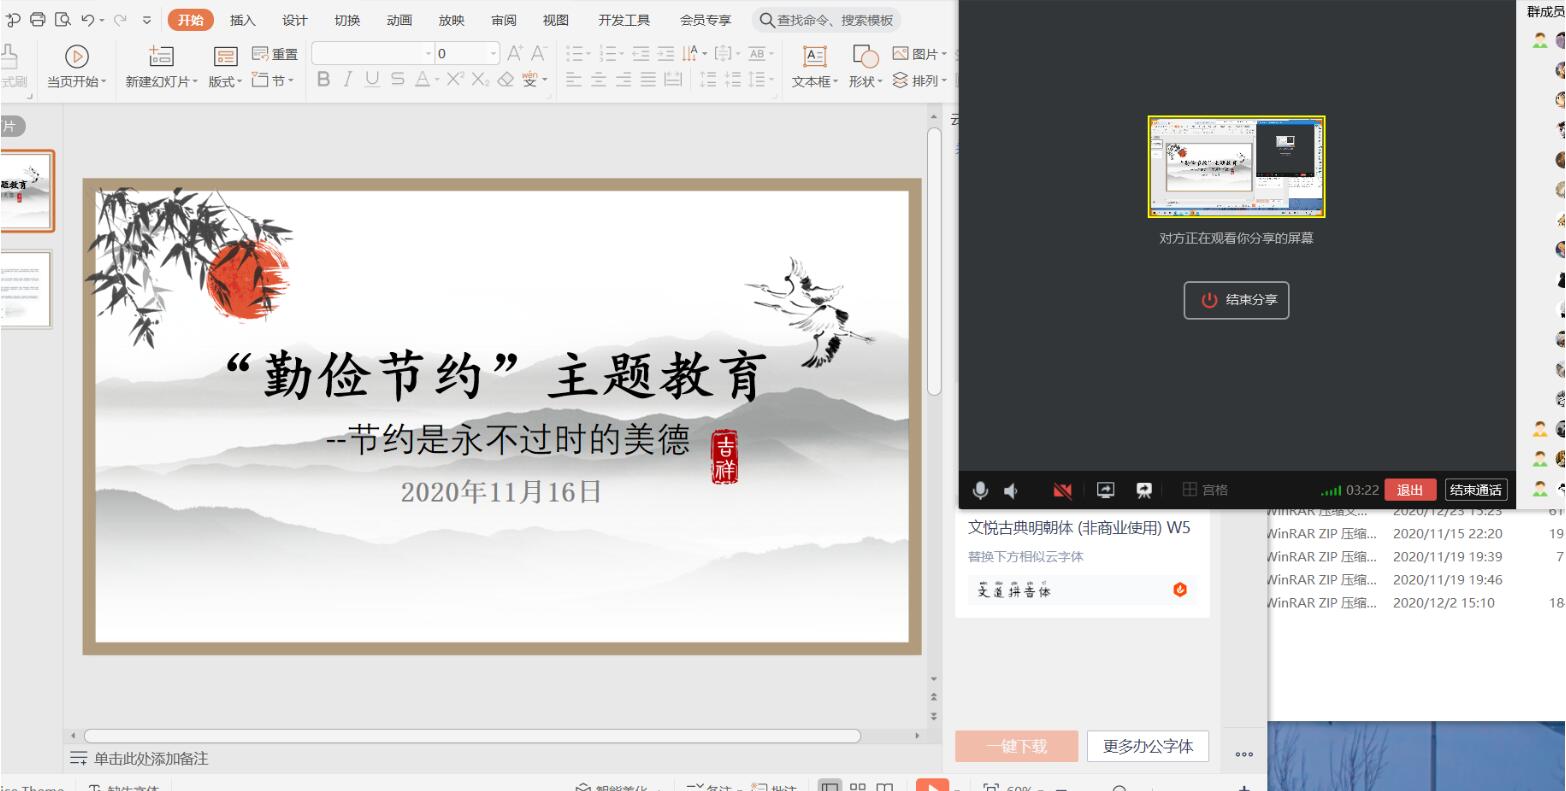Viewport: 1566px width, 791px height.
Task: Open the 动画 (Animation) tab
Action: pos(399,20)
